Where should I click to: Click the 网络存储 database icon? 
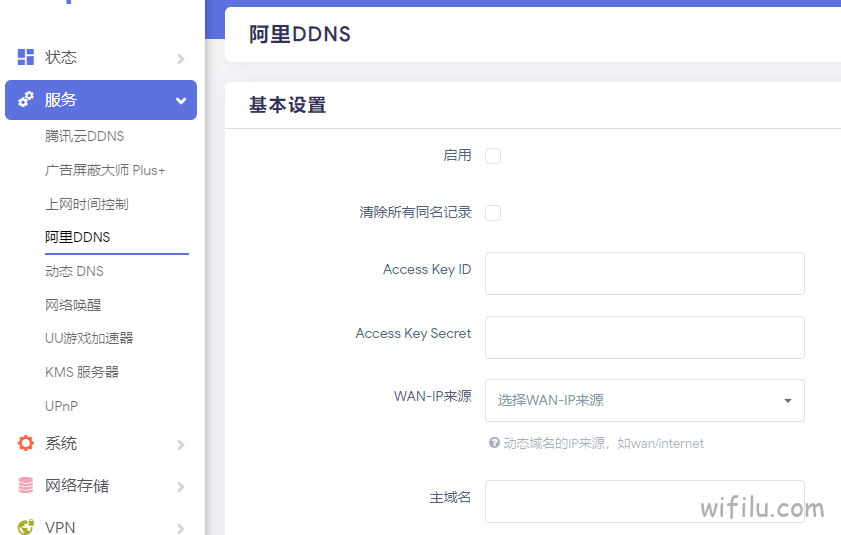tap(26, 485)
